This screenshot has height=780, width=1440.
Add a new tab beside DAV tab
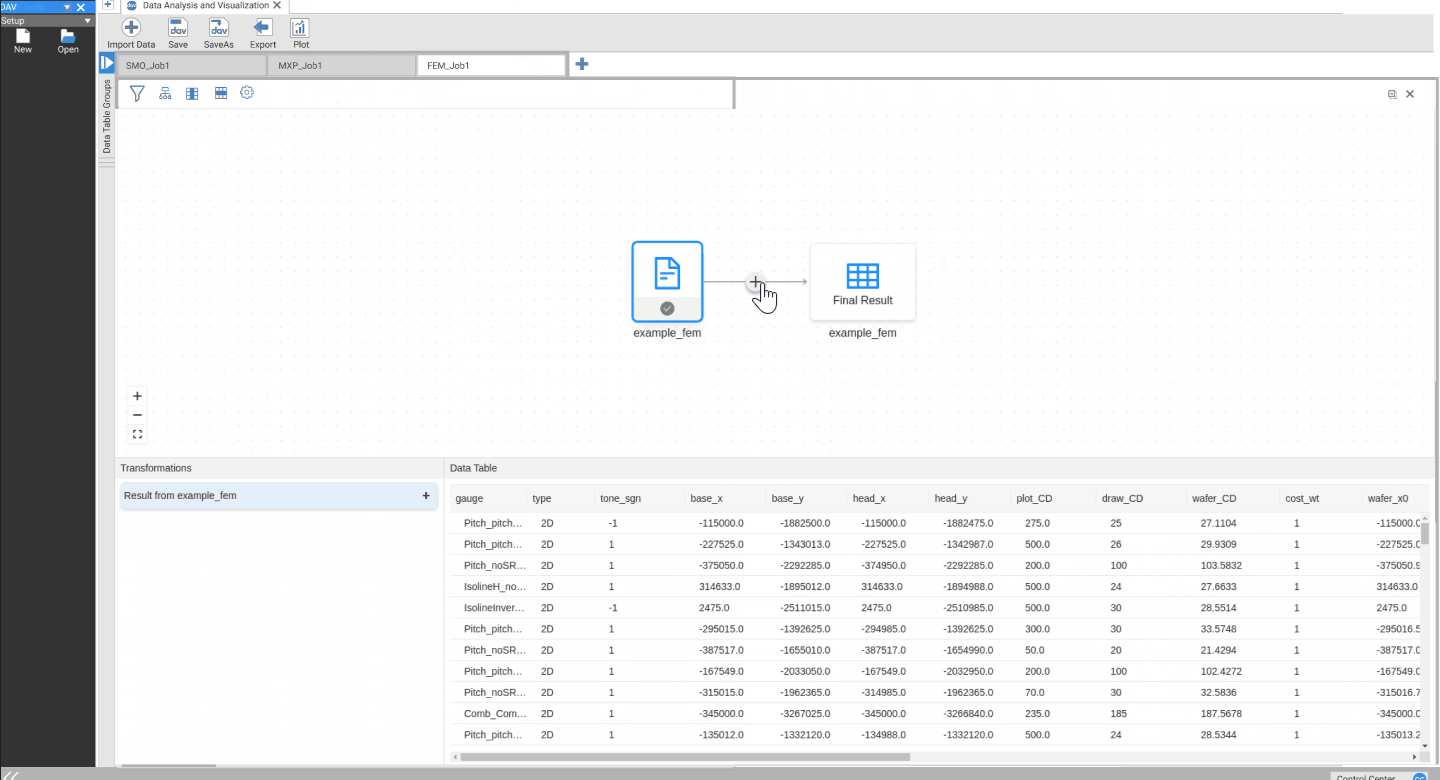[x=108, y=5]
